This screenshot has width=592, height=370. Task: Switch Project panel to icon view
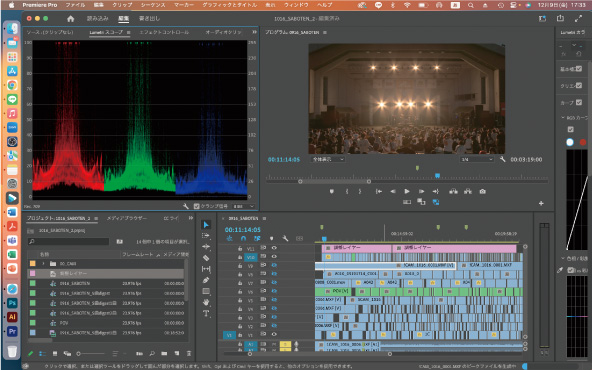[55, 353]
